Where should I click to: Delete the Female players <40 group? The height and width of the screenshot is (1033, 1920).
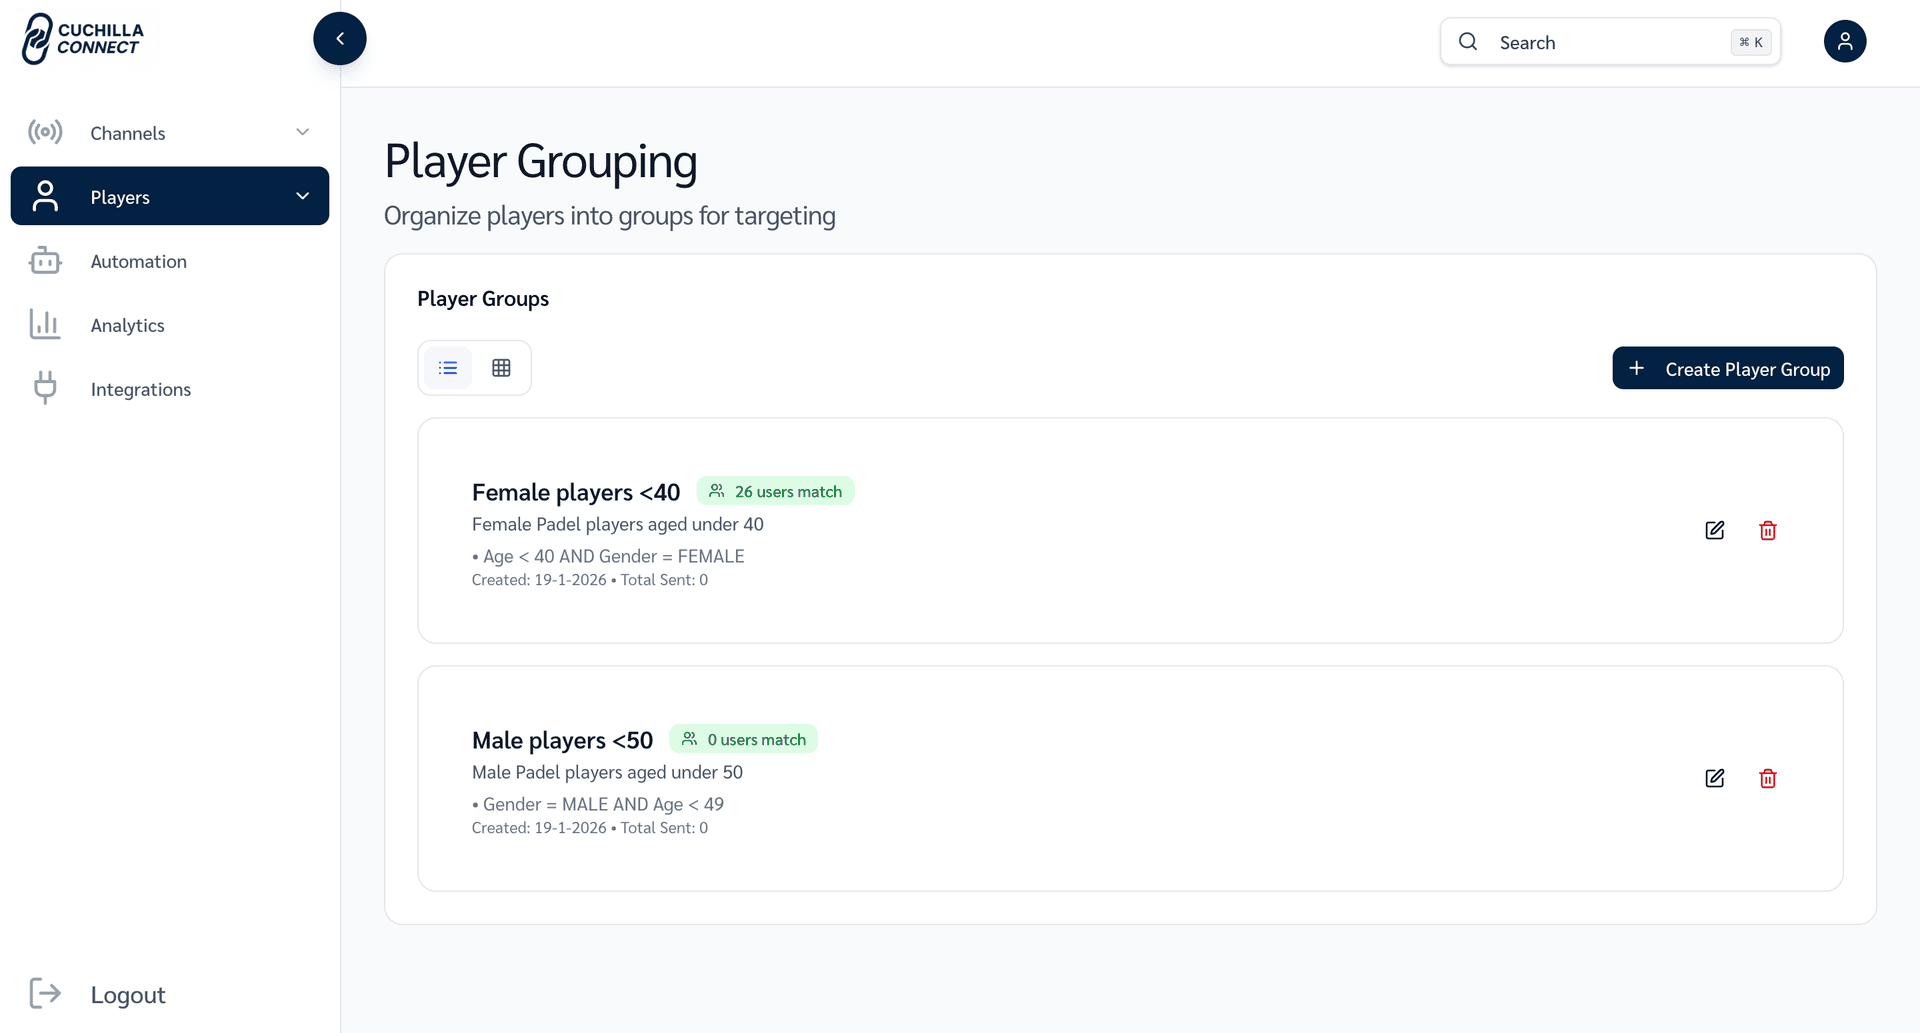[1767, 530]
